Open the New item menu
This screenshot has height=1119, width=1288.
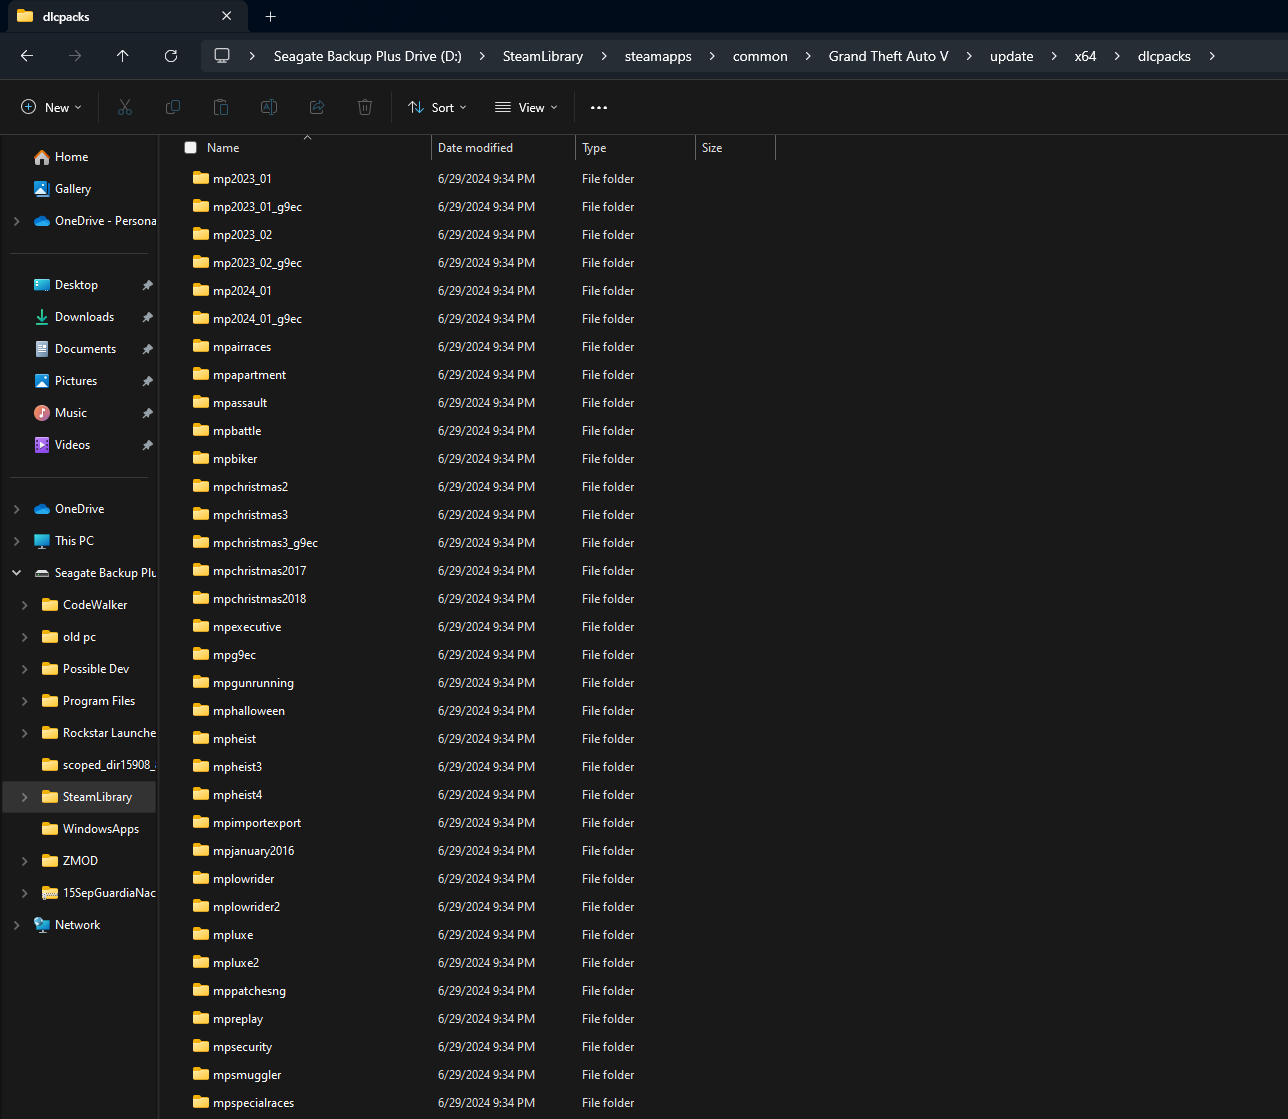pos(50,107)
